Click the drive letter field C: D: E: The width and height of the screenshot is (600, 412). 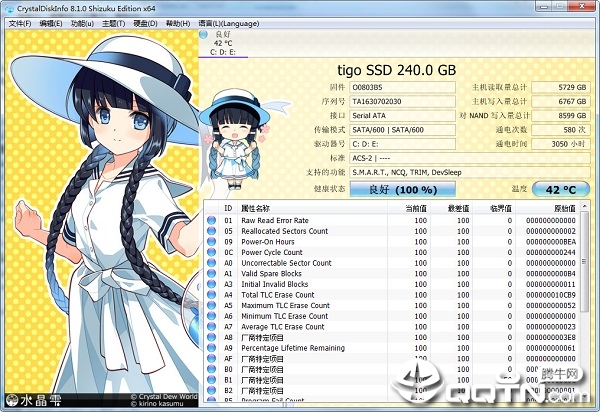click(x=403, y=144)
